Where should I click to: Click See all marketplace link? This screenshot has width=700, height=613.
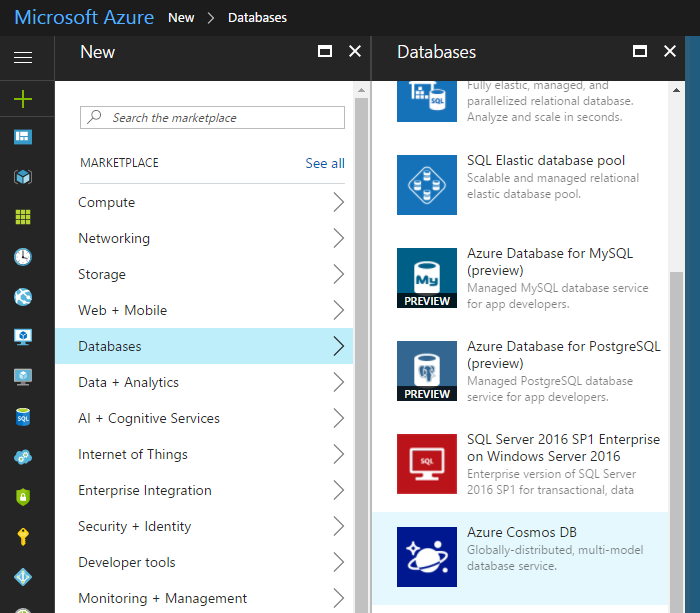tap(325, 163)
